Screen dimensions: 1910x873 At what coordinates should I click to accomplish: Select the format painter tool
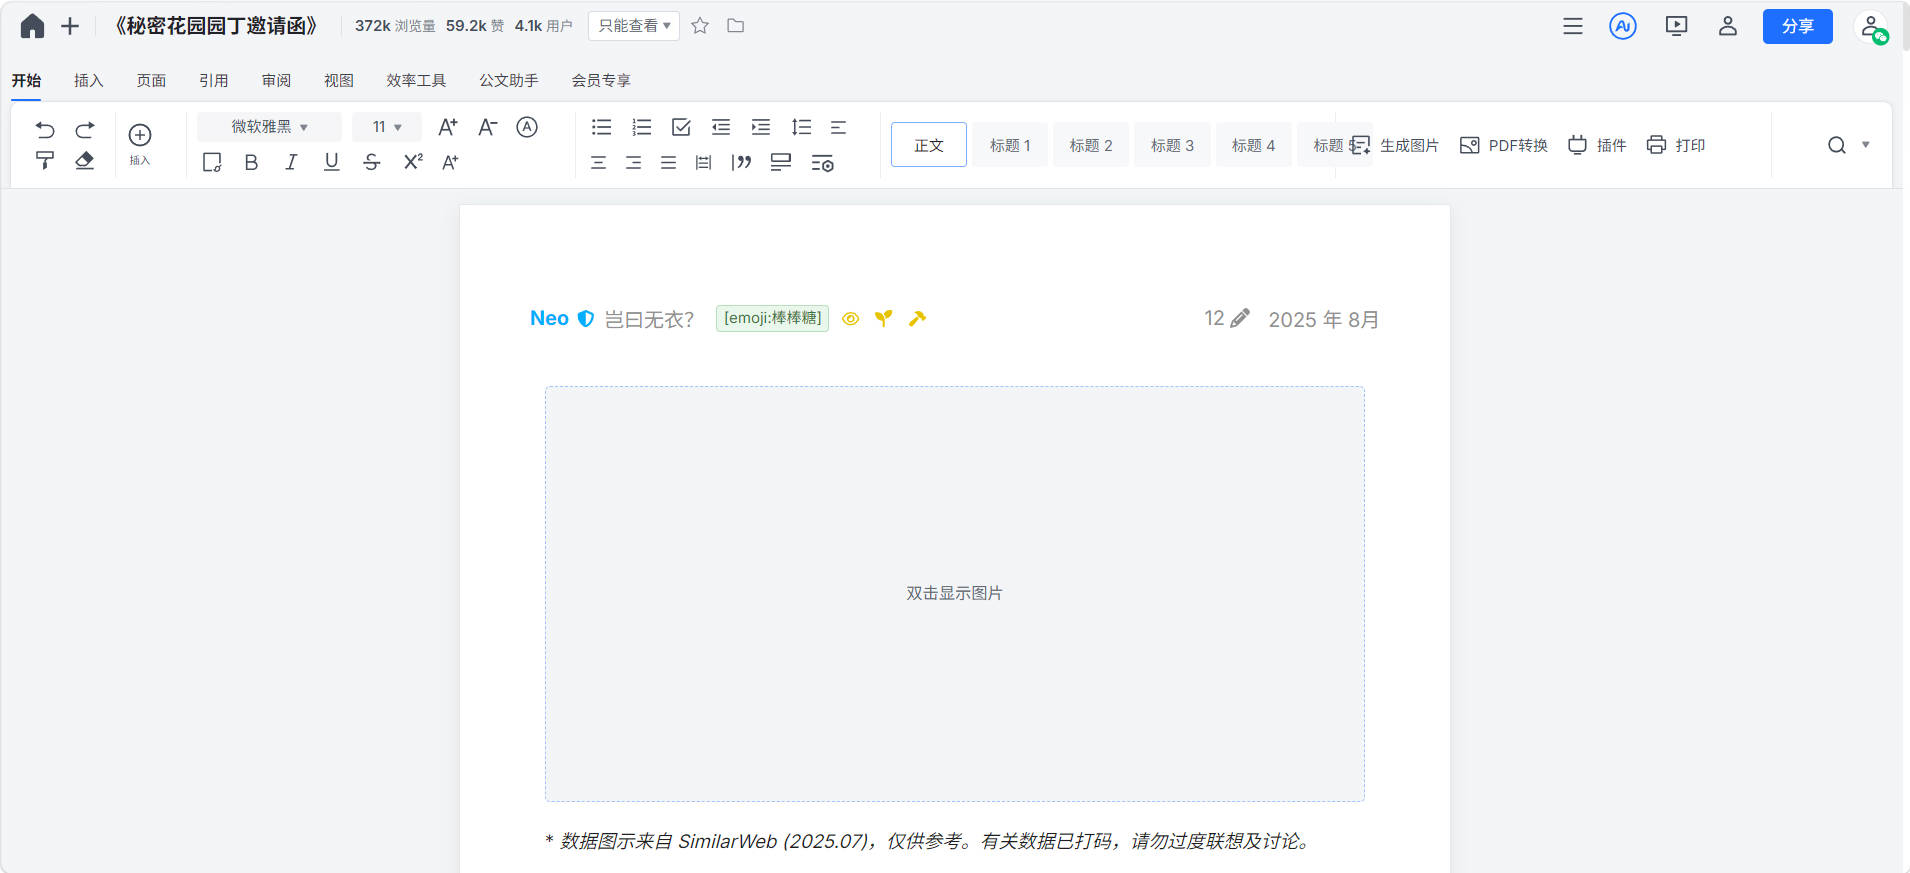click(45, 160)
